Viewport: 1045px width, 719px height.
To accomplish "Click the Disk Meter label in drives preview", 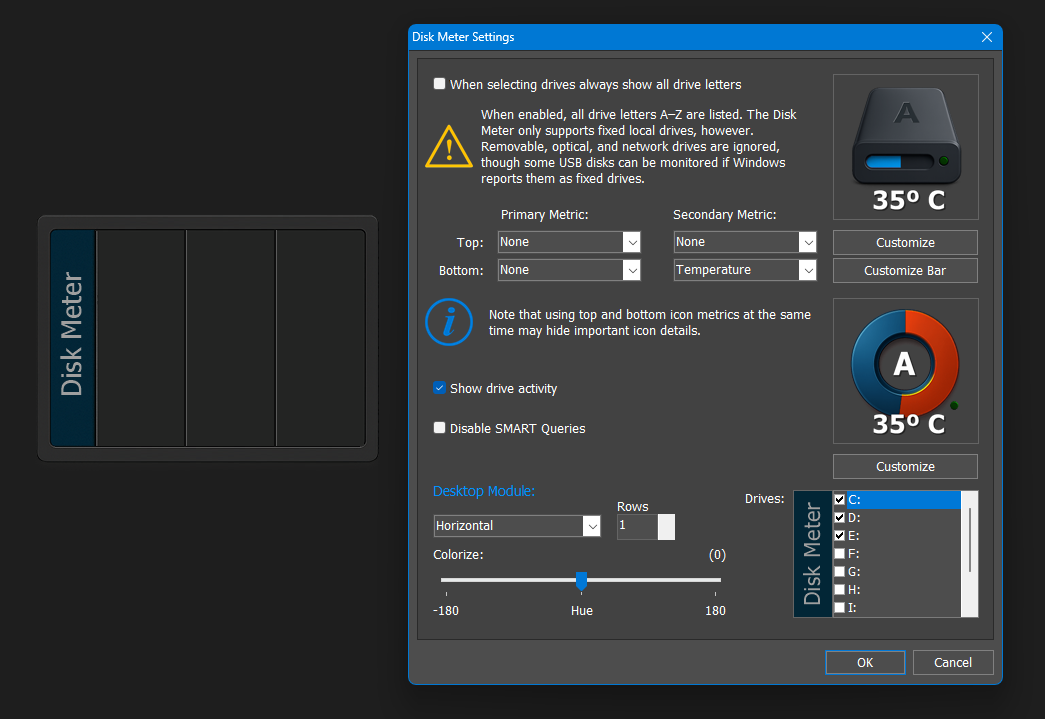I will pyautogui.click(x=813, y=555).
